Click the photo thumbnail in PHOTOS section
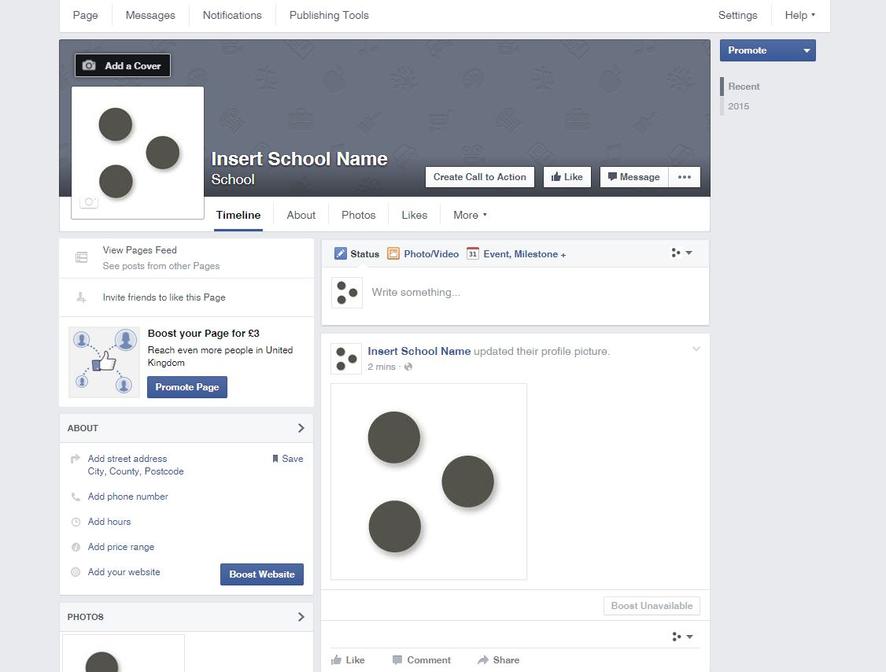 [123, 653]
